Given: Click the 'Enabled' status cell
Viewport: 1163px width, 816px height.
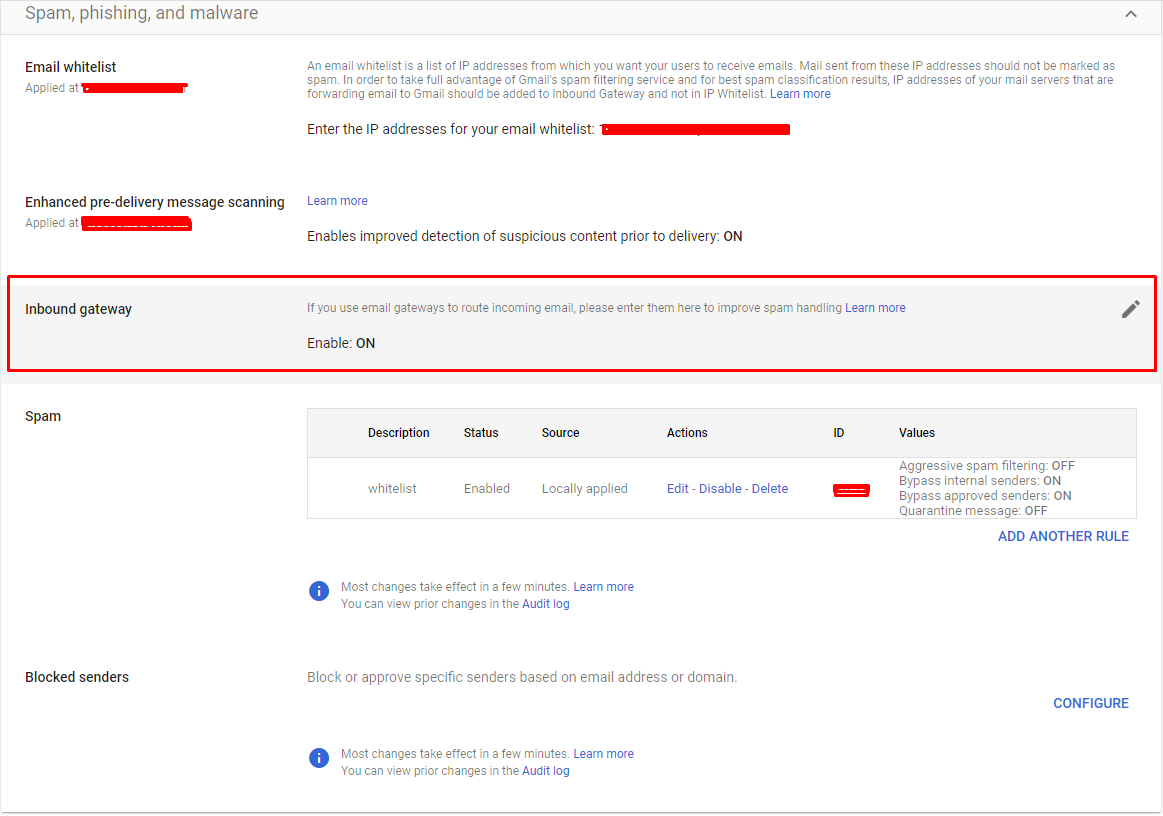Looking at the screenshot, I should coord(487,489).
